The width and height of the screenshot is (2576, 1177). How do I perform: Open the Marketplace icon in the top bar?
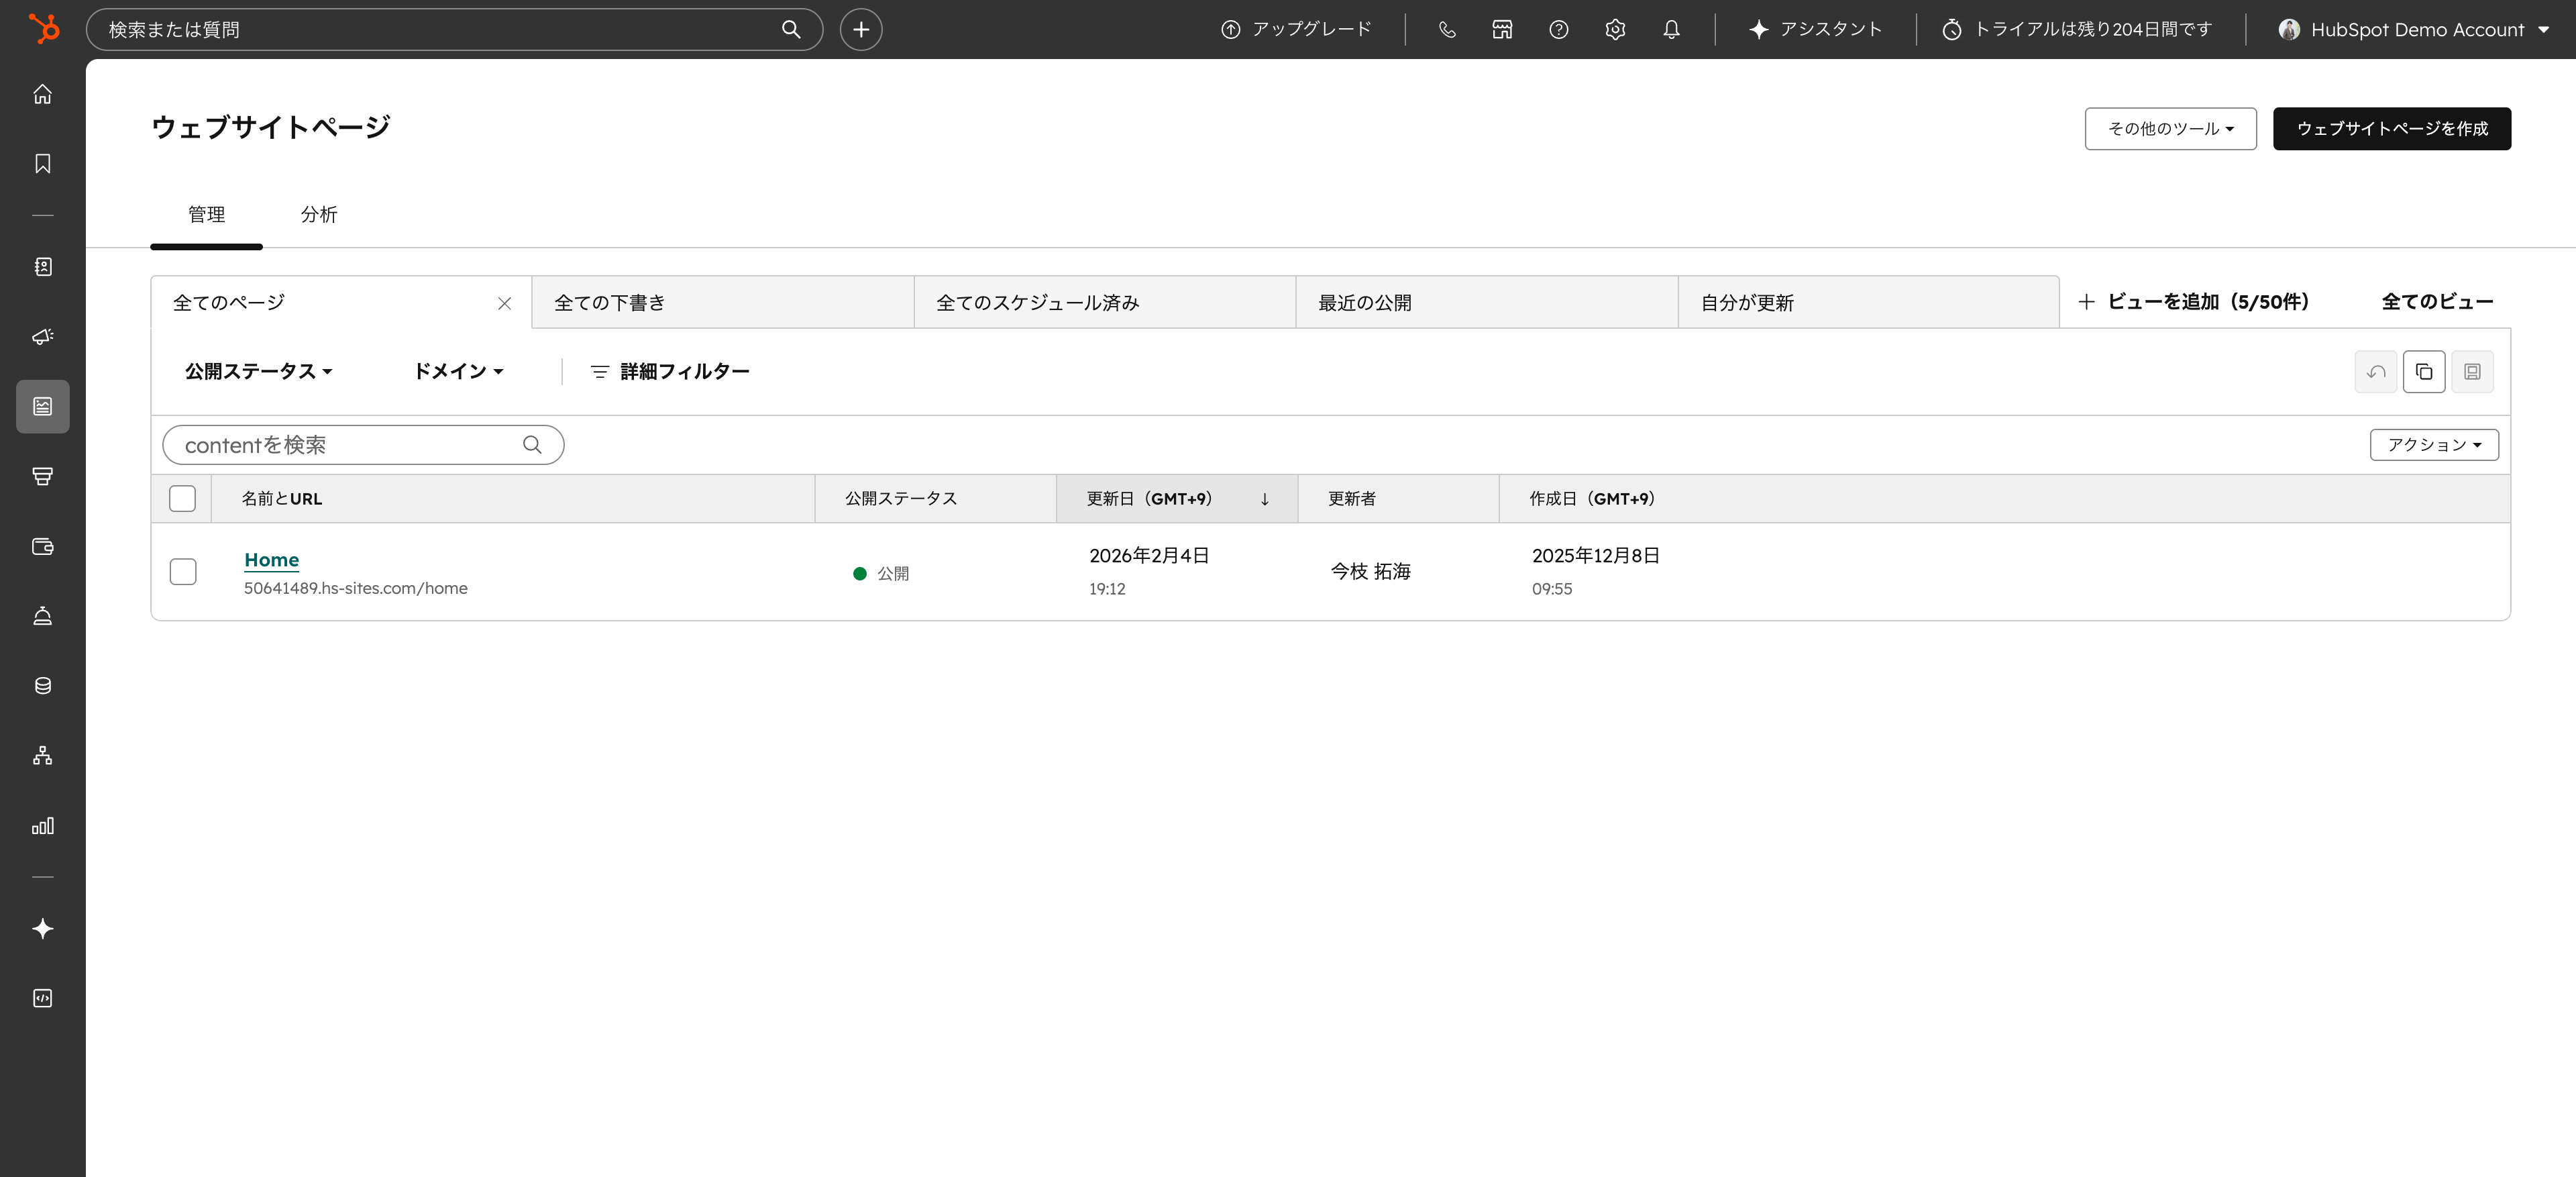point(1501,29)
